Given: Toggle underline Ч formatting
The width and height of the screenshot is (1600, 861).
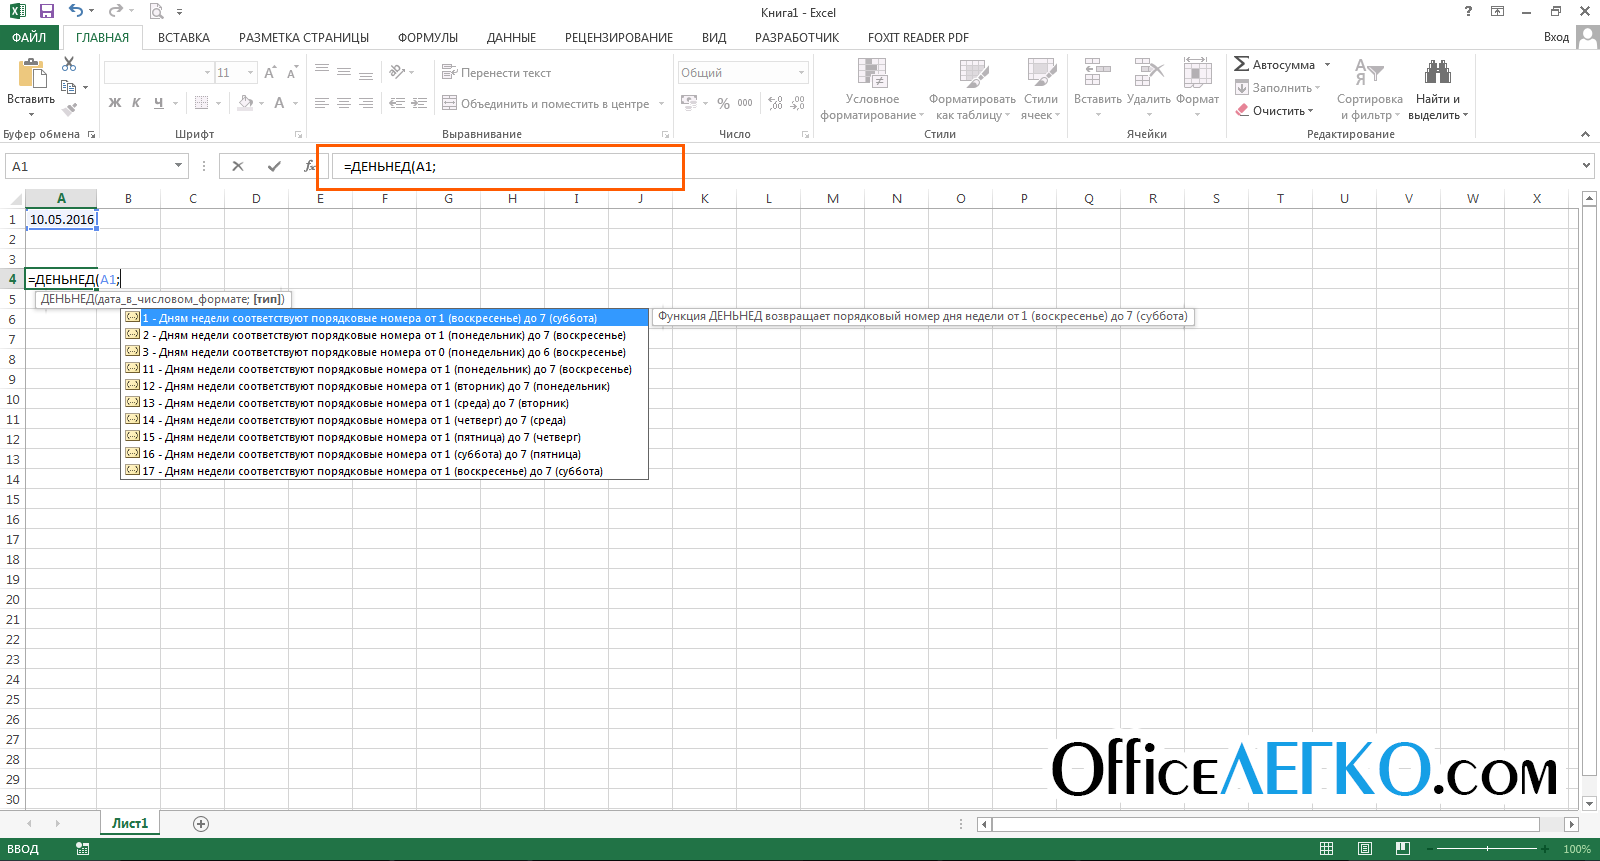Looking at the screenshot, I should point(158,103).
